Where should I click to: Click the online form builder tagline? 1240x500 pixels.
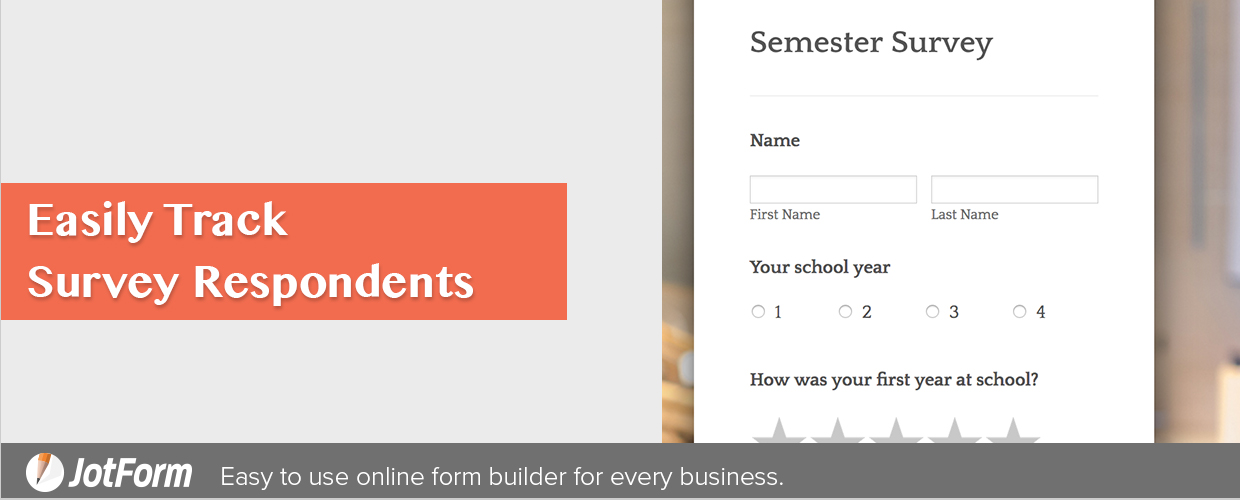(x=502, y=476)
